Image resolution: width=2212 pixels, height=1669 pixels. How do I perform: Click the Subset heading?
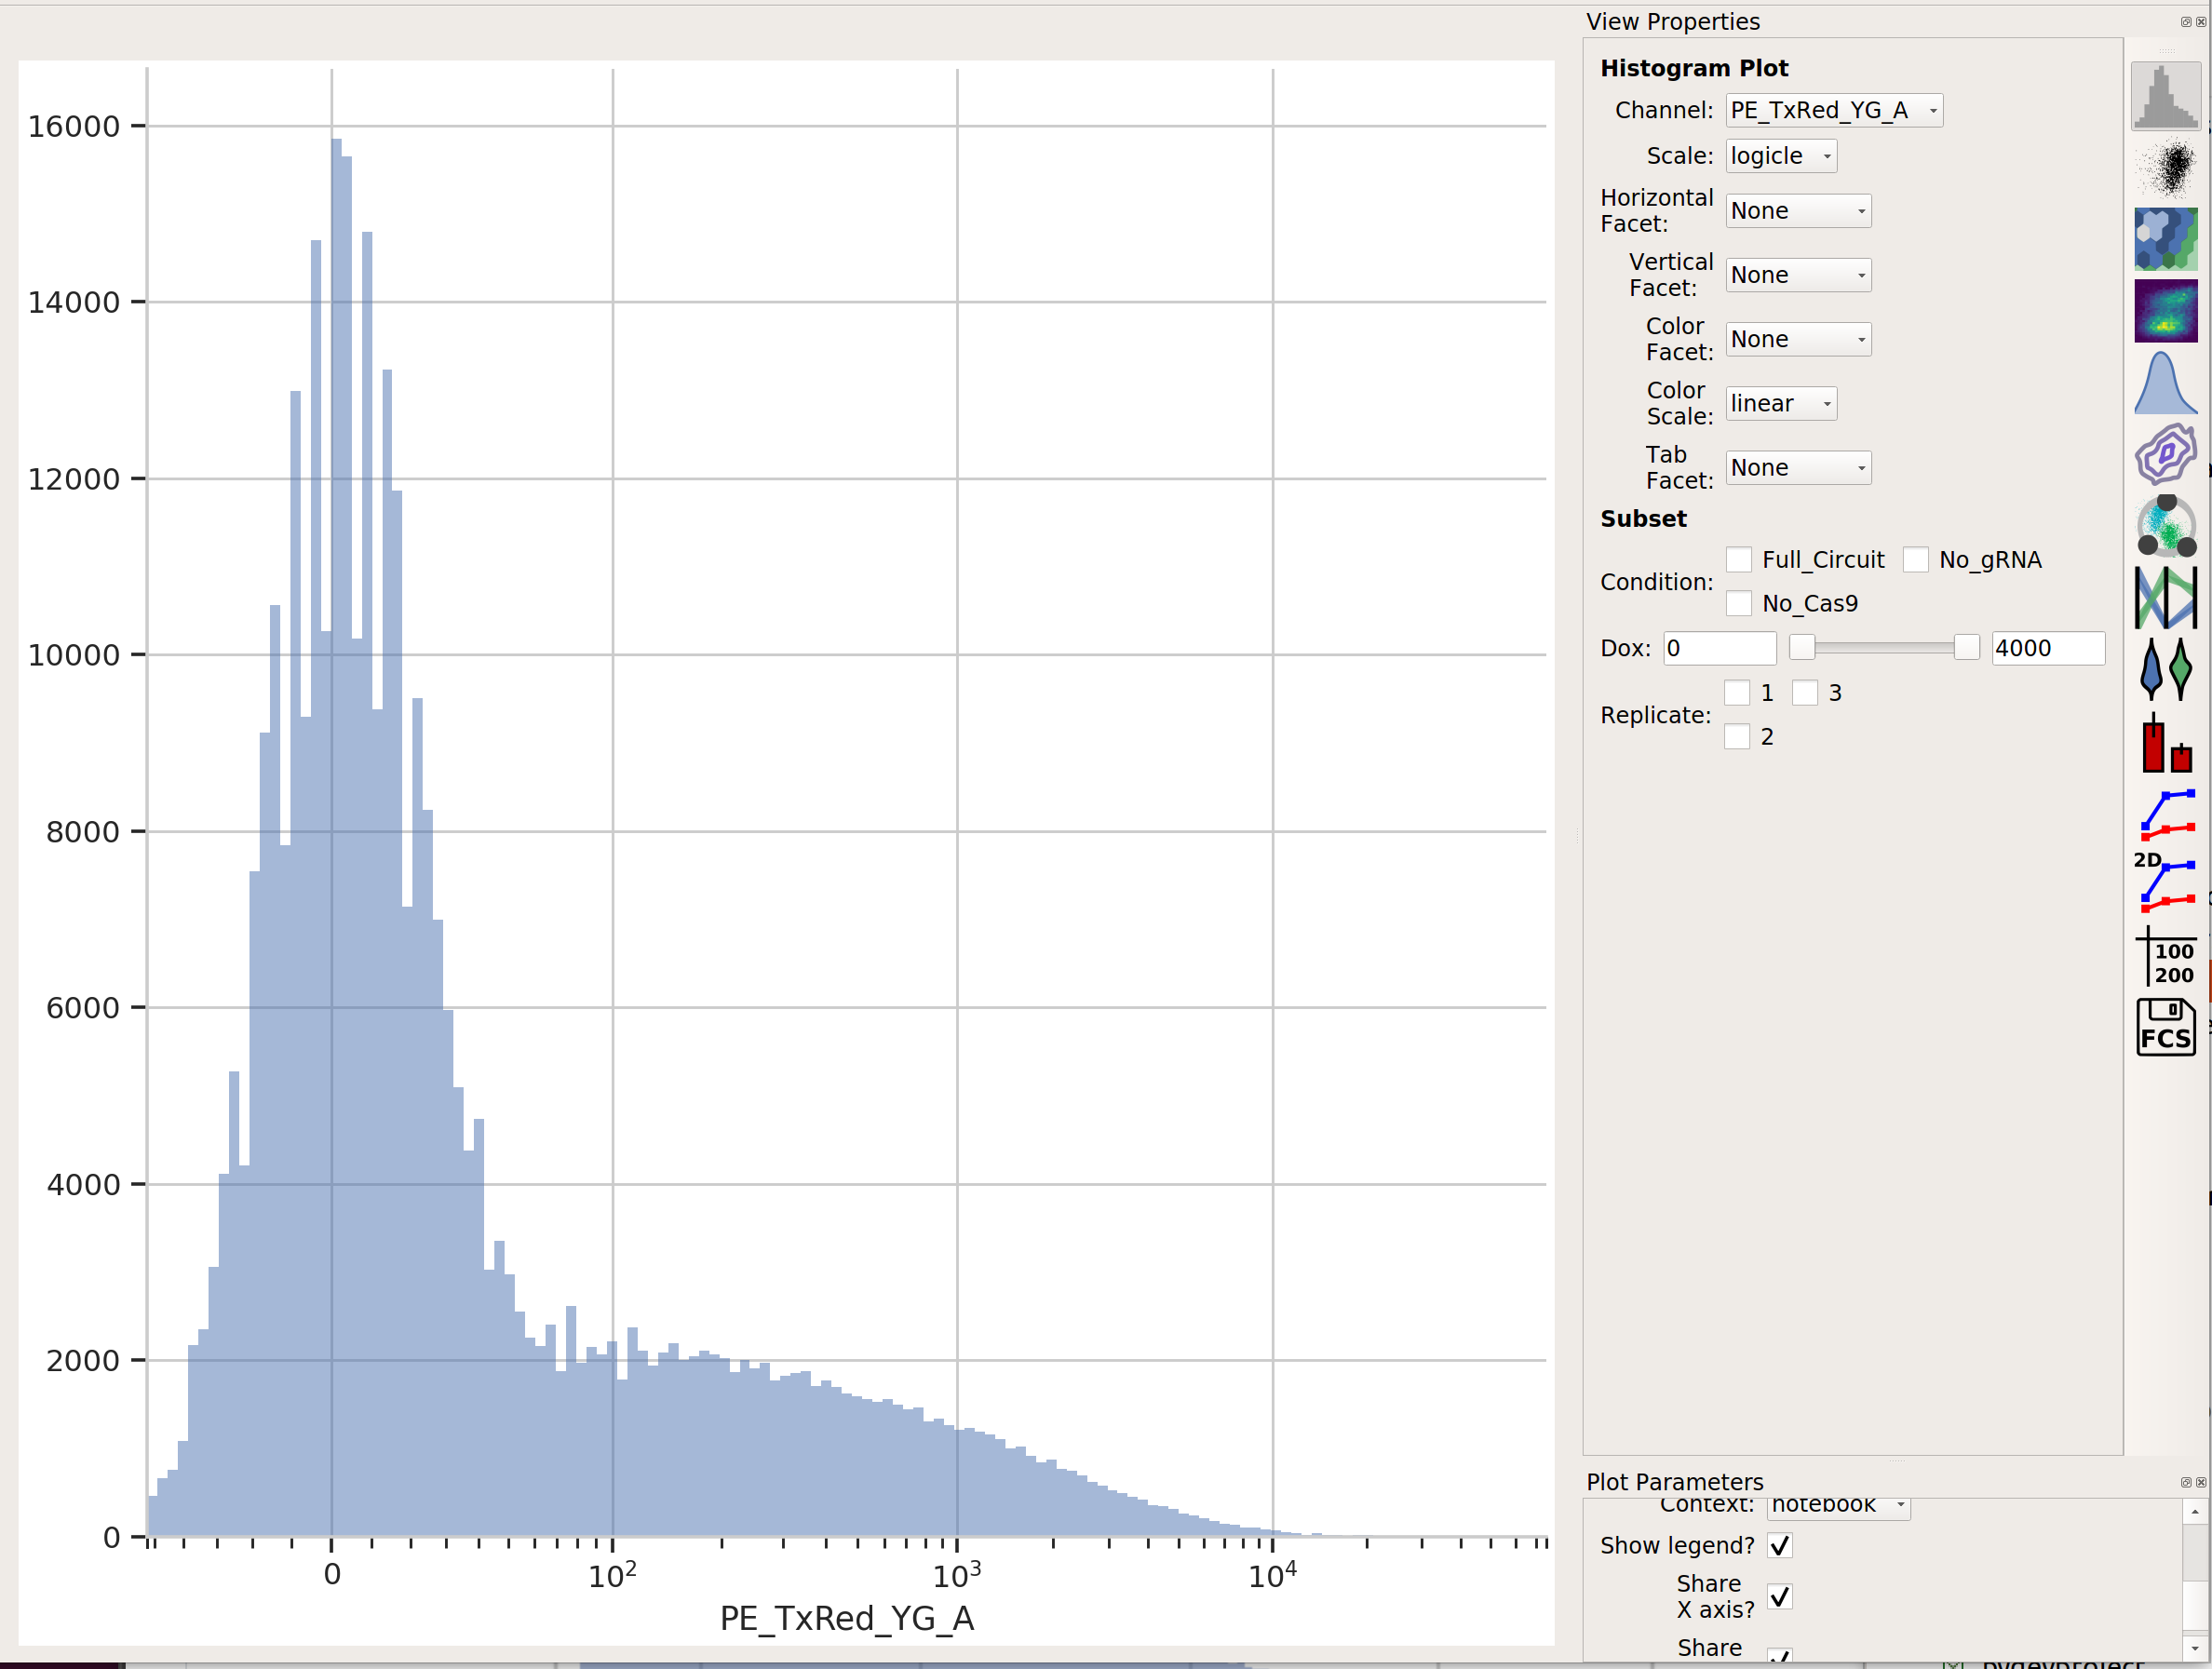(1643, 519)
